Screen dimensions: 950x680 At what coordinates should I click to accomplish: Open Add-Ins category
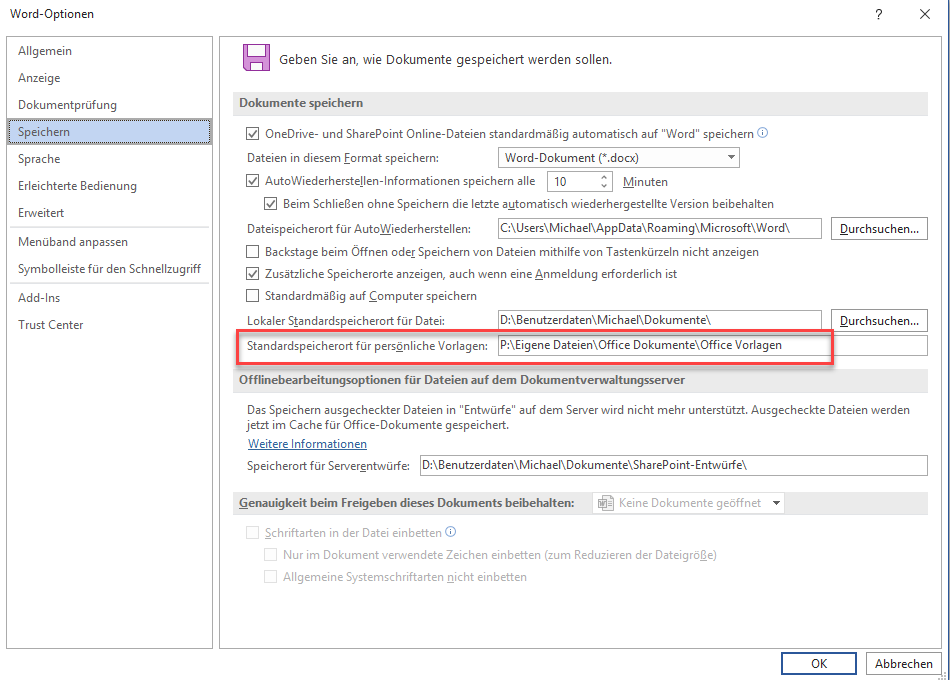pyautogui.click(x=110, y=298)
